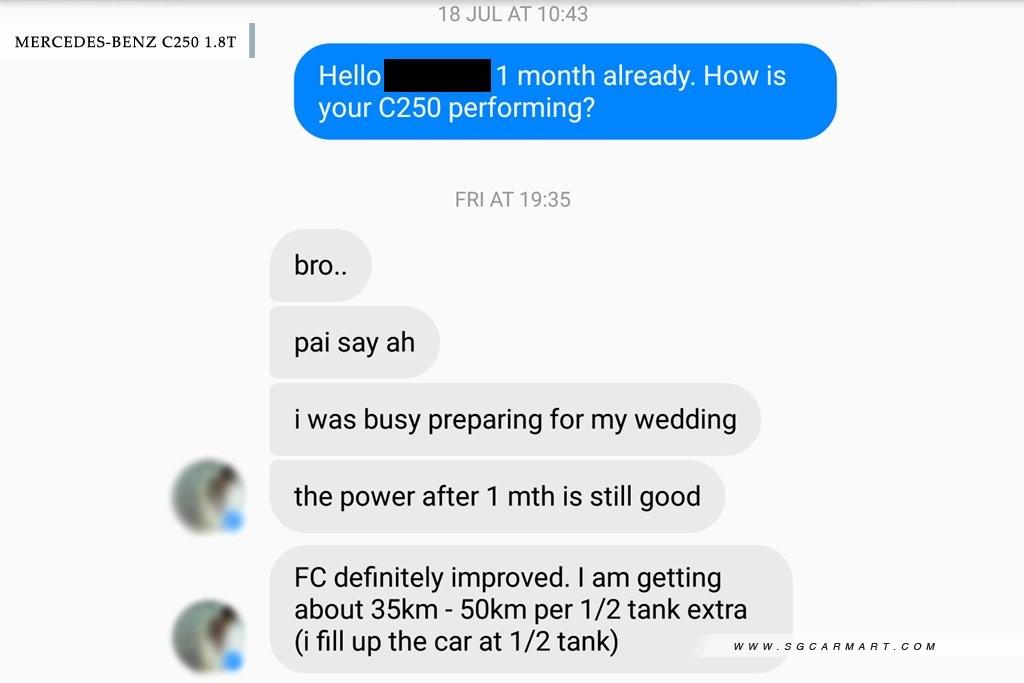Click the 'MERCEDES-BENZ C250 1.8T' label
The width and height of the screenshot is (1024, 683).
125,42
